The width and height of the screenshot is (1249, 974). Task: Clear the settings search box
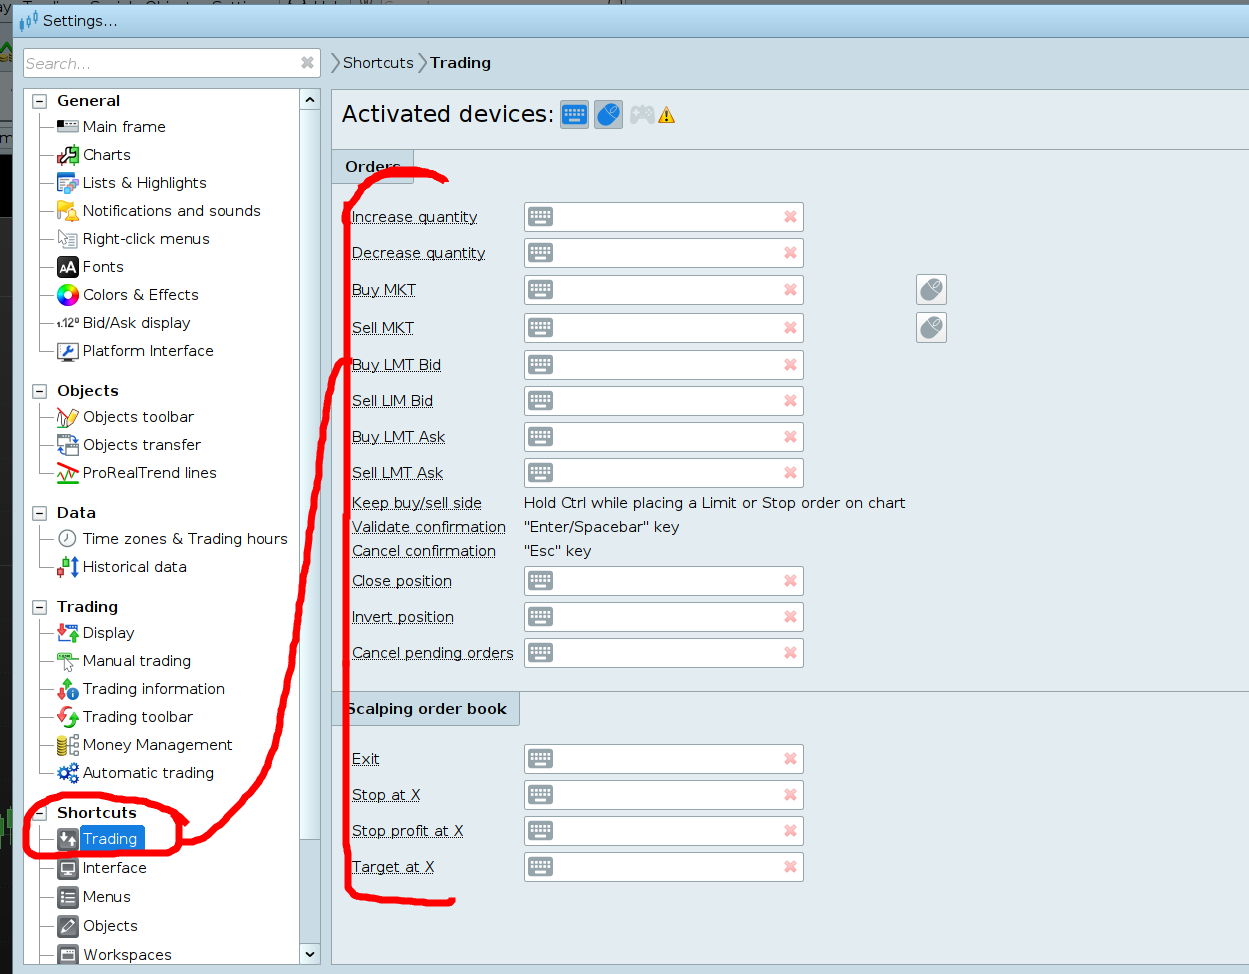tap(307, 63)
